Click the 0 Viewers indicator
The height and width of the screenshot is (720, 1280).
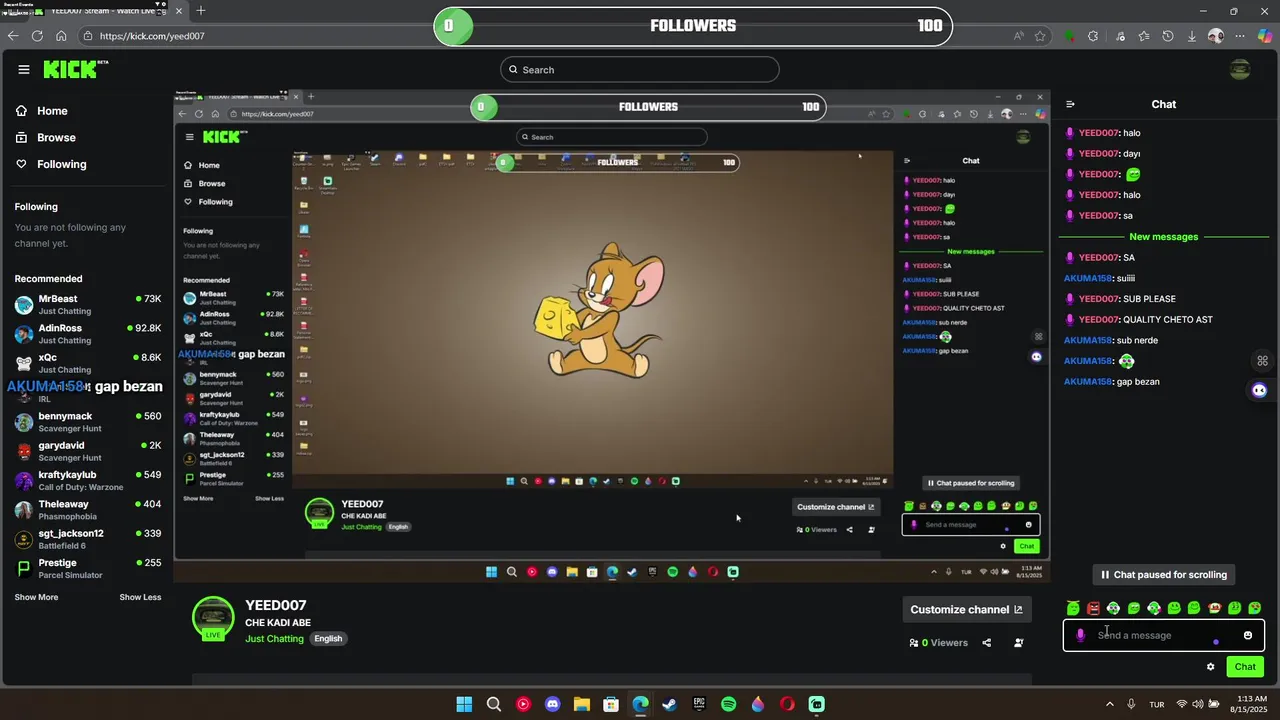tap(938, 643)
